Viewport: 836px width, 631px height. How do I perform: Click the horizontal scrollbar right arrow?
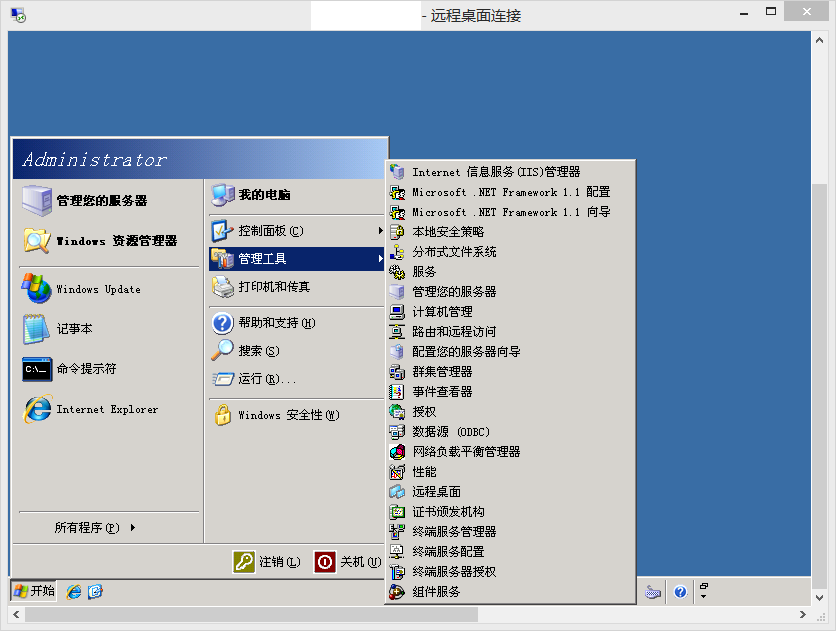coord(803,614)
